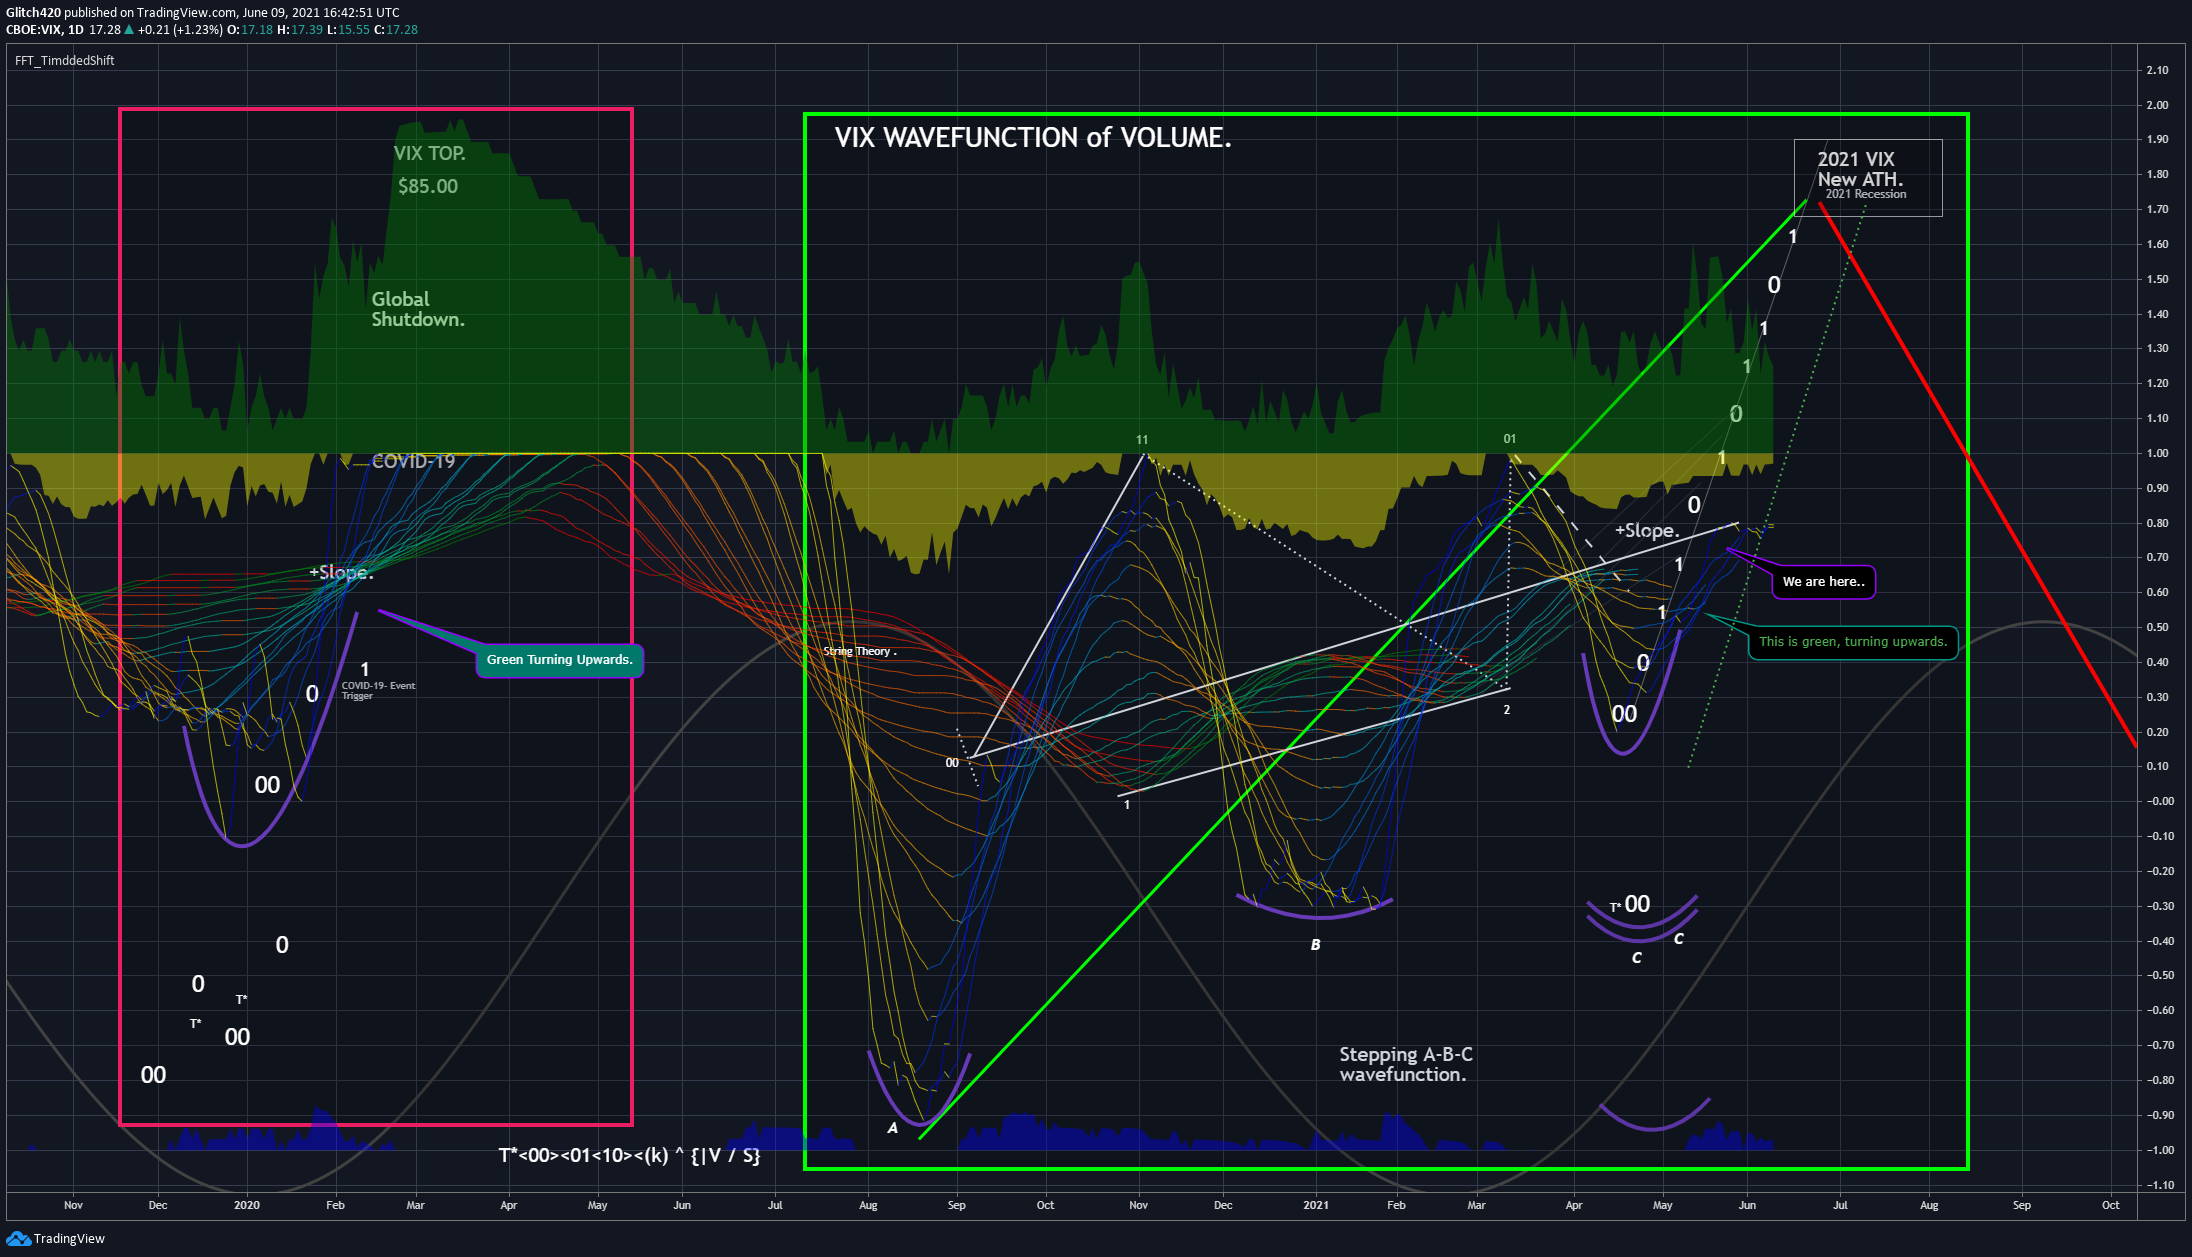
Task: Select the 0.50 value on the price scale
Action: click(2157, 627)
